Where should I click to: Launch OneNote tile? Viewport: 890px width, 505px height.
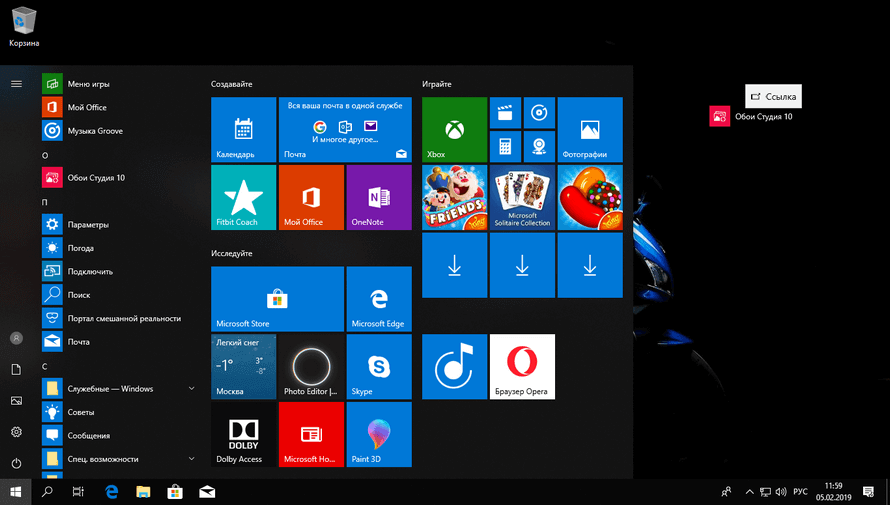(x=378, y=197)
